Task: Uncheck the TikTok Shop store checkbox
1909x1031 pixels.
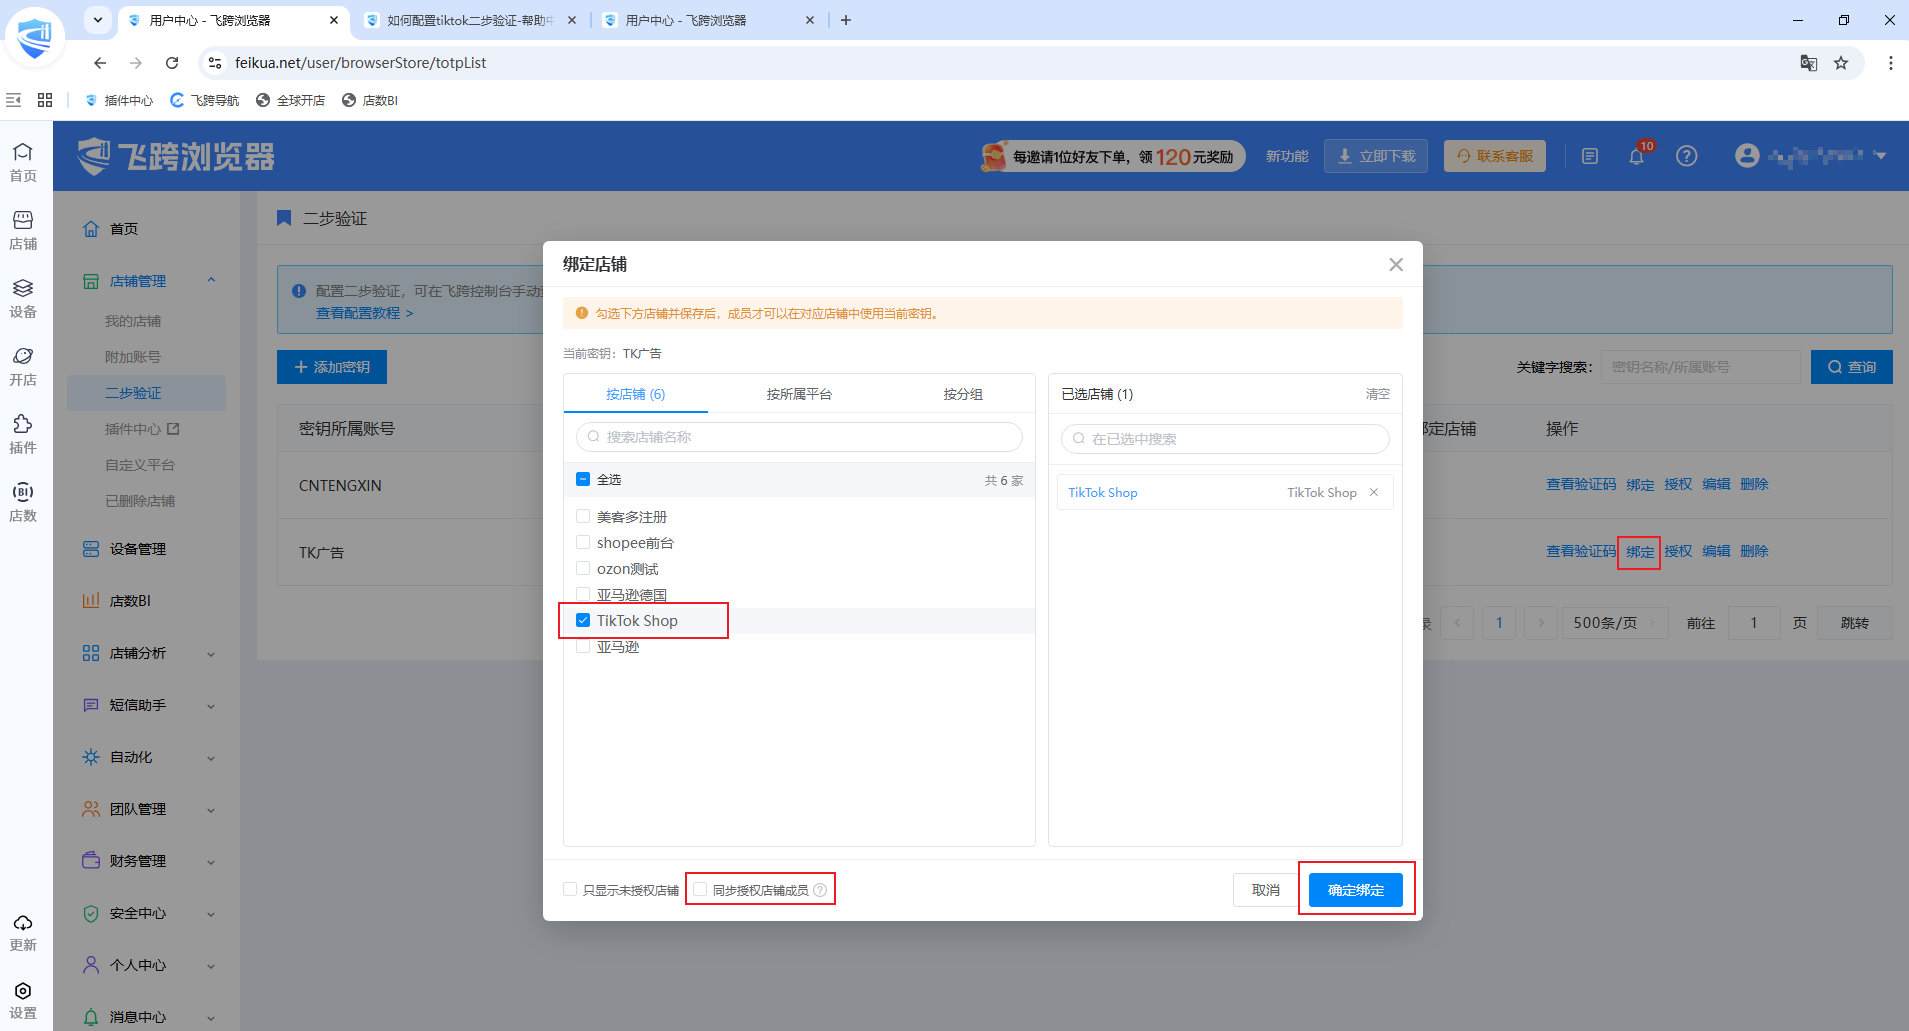Action: coord(583,620)
